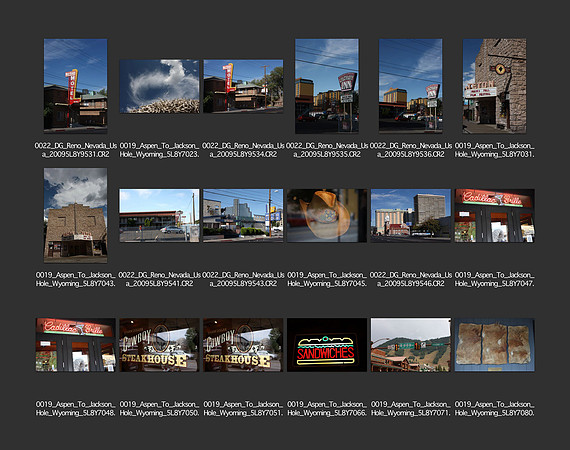Choose the Inn sign thumbnail SL8Y9535
This screenshot has height=450, width=570.
tap(327, 86)
